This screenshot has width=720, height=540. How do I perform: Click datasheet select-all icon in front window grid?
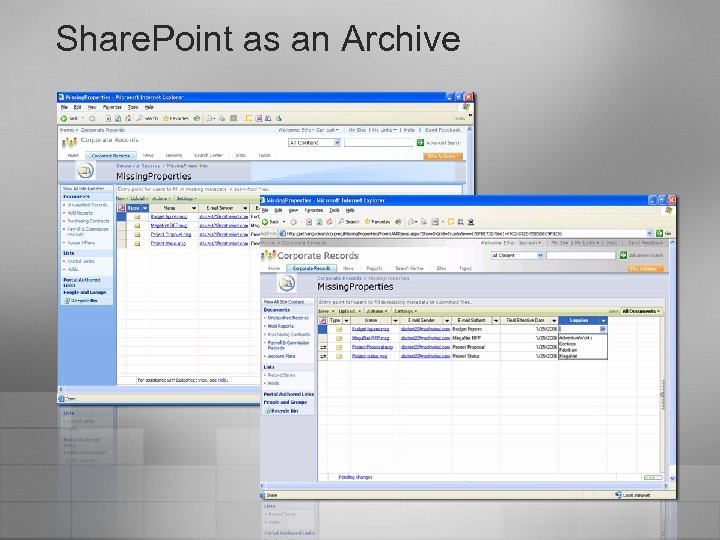click(323, 321)
